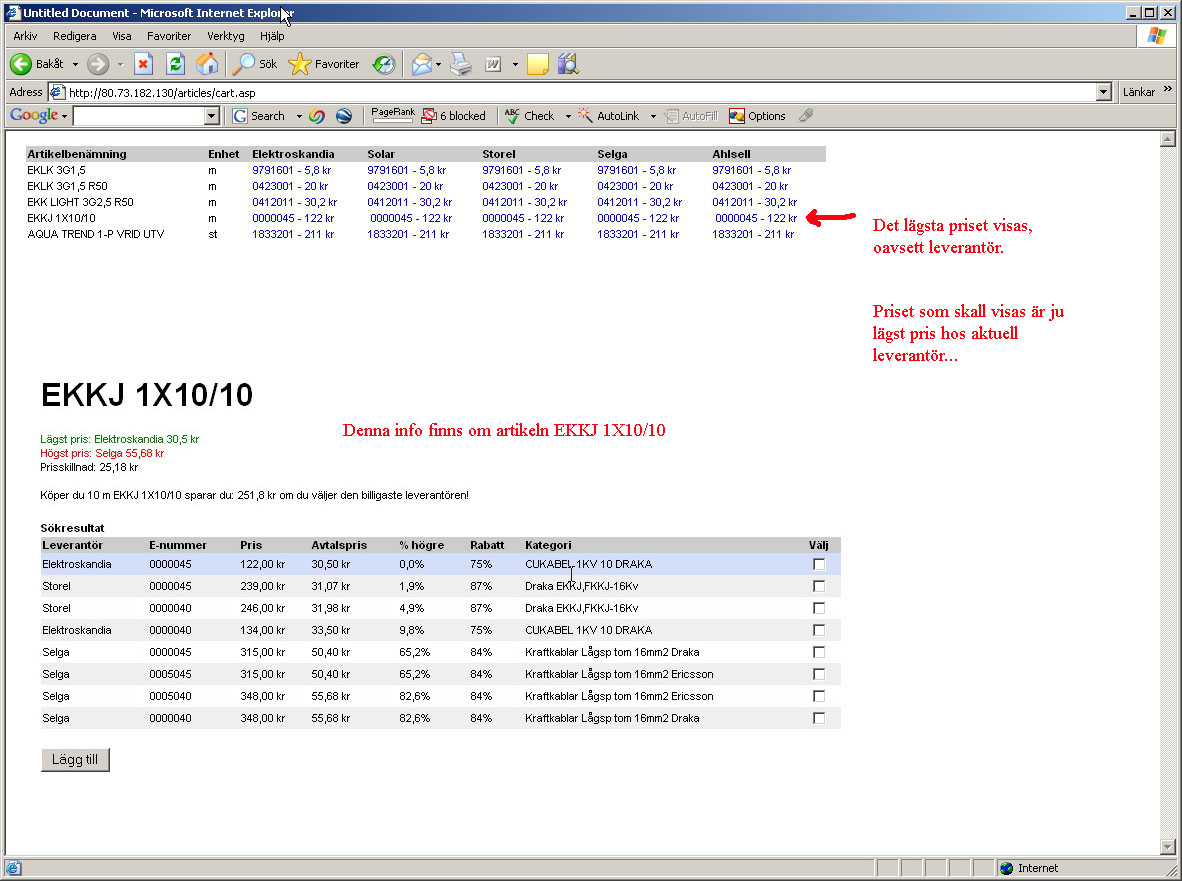The width and height of the screenshot is (1182, 881).
Task: Open the Favoriter menu
Action: [x=169, y=36]
